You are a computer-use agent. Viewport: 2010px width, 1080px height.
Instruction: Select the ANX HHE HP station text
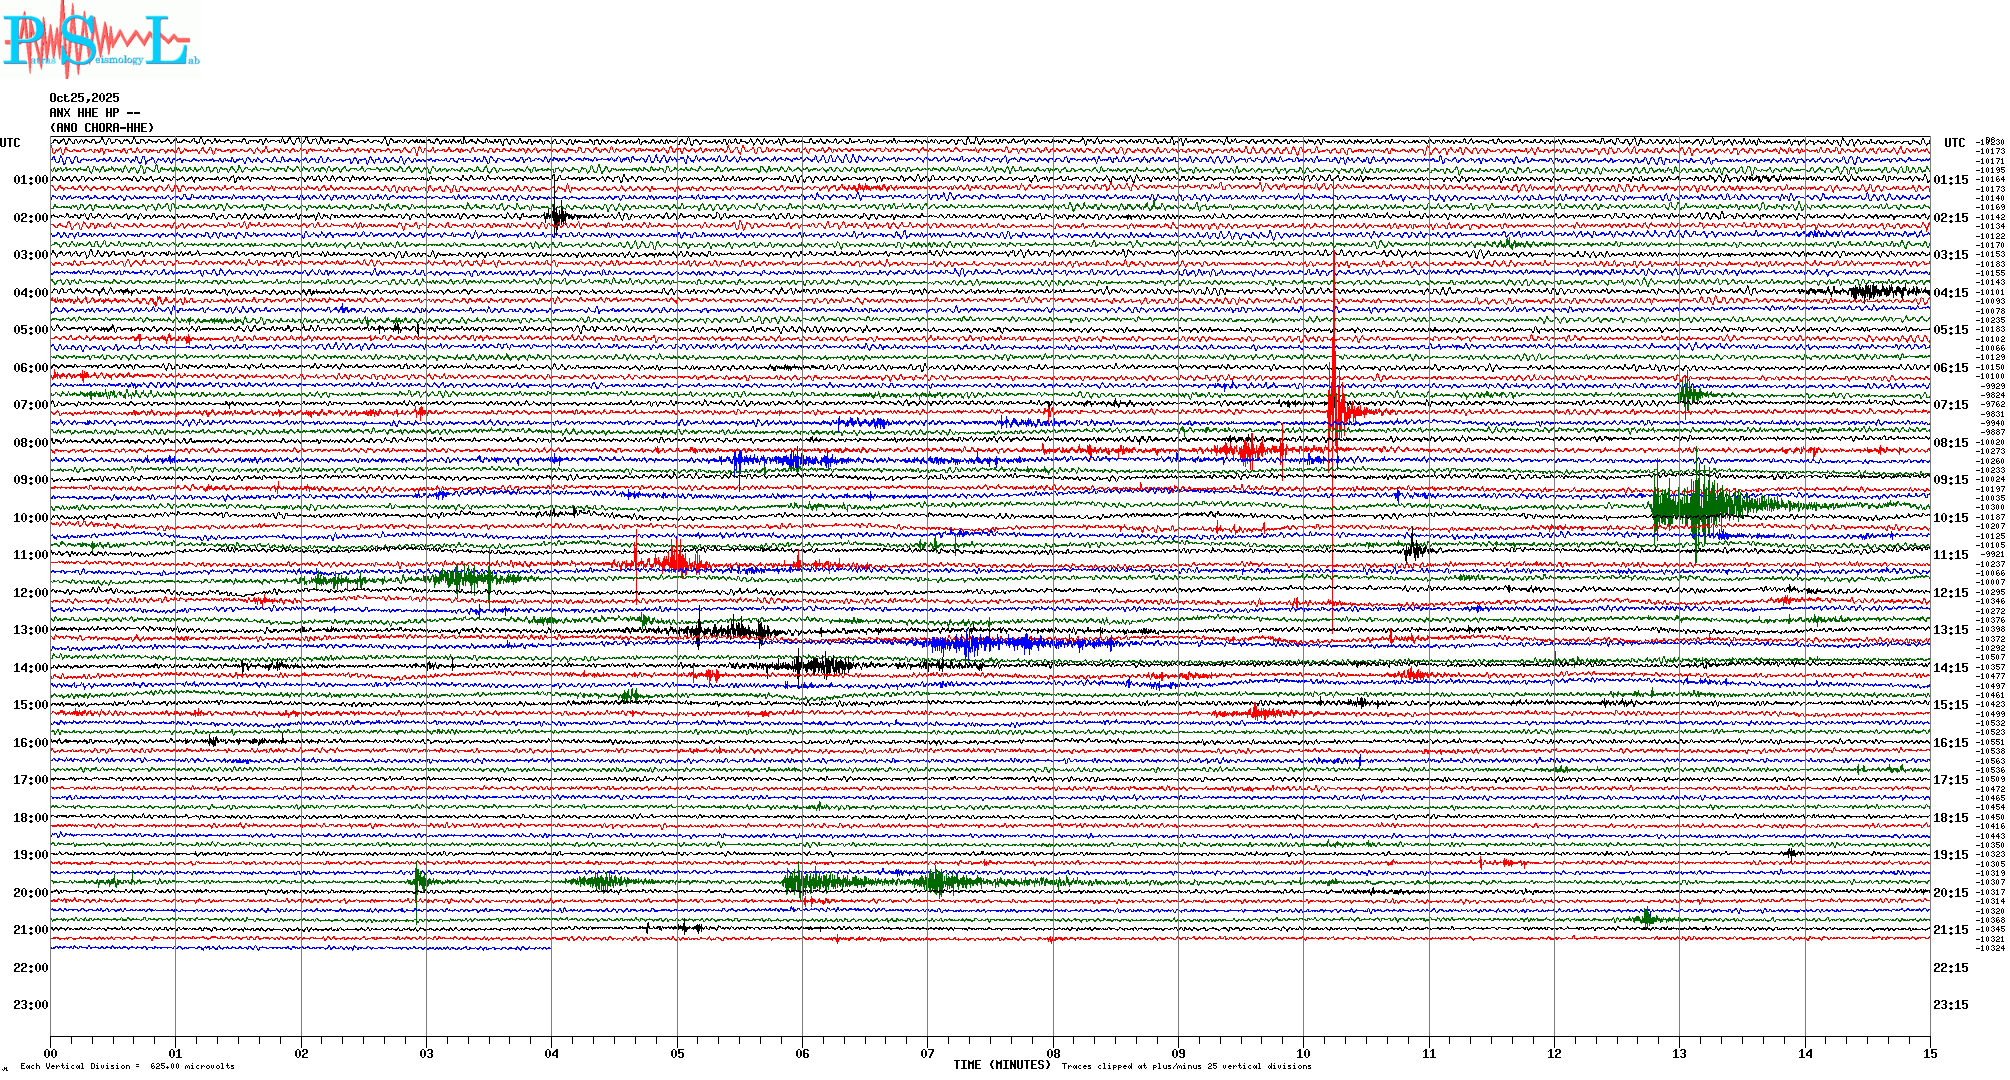[x=94, y=113]
